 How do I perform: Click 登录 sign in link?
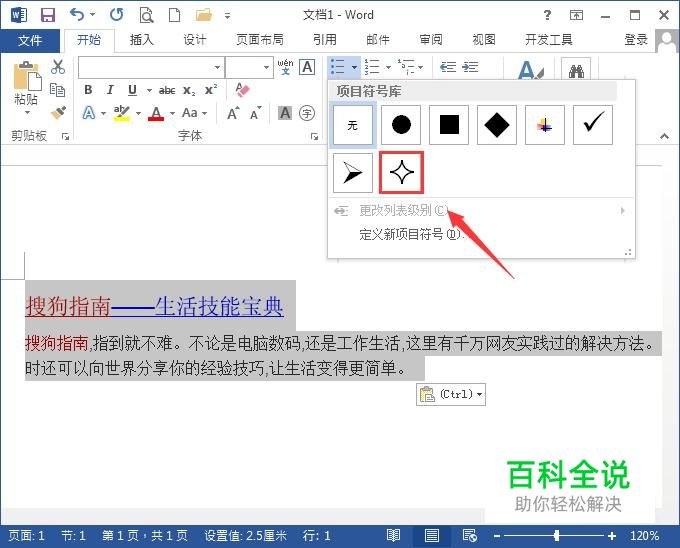(636, 40)
